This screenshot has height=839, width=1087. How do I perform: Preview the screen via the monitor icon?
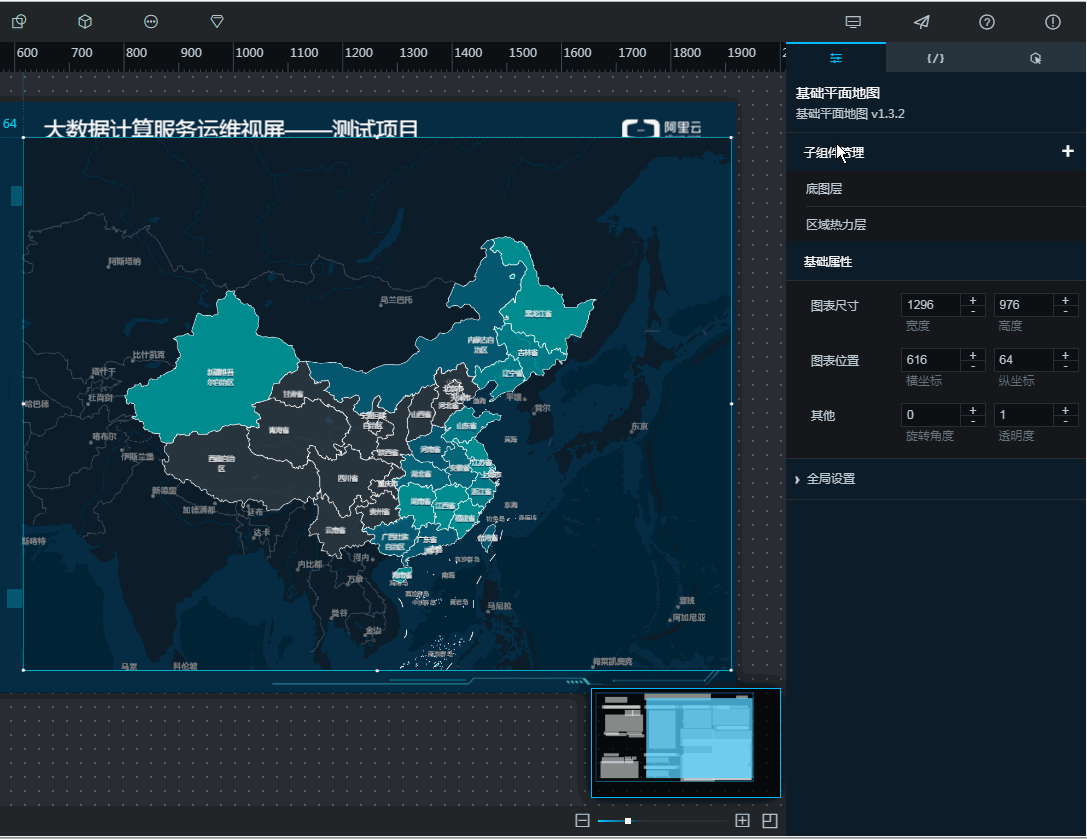855,22
